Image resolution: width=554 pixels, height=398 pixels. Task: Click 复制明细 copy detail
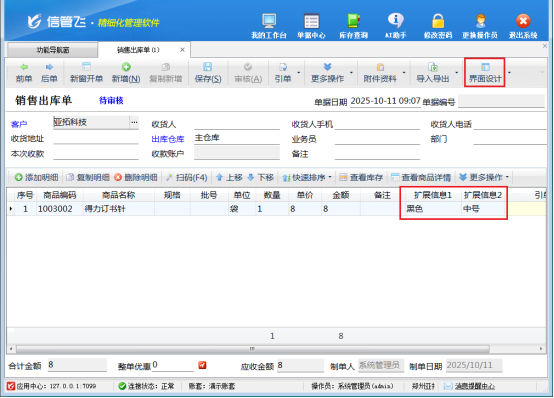click(88, 177)
